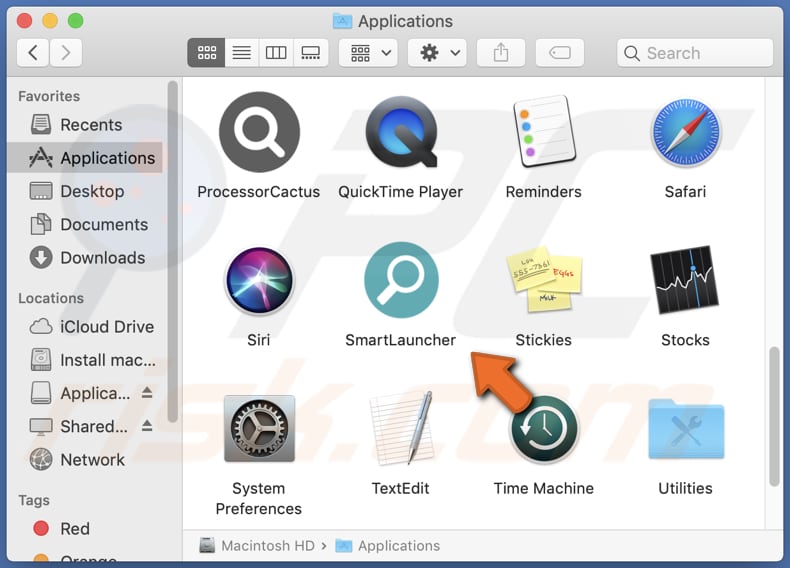Select the TextEdit app icon

click(401, 428)
